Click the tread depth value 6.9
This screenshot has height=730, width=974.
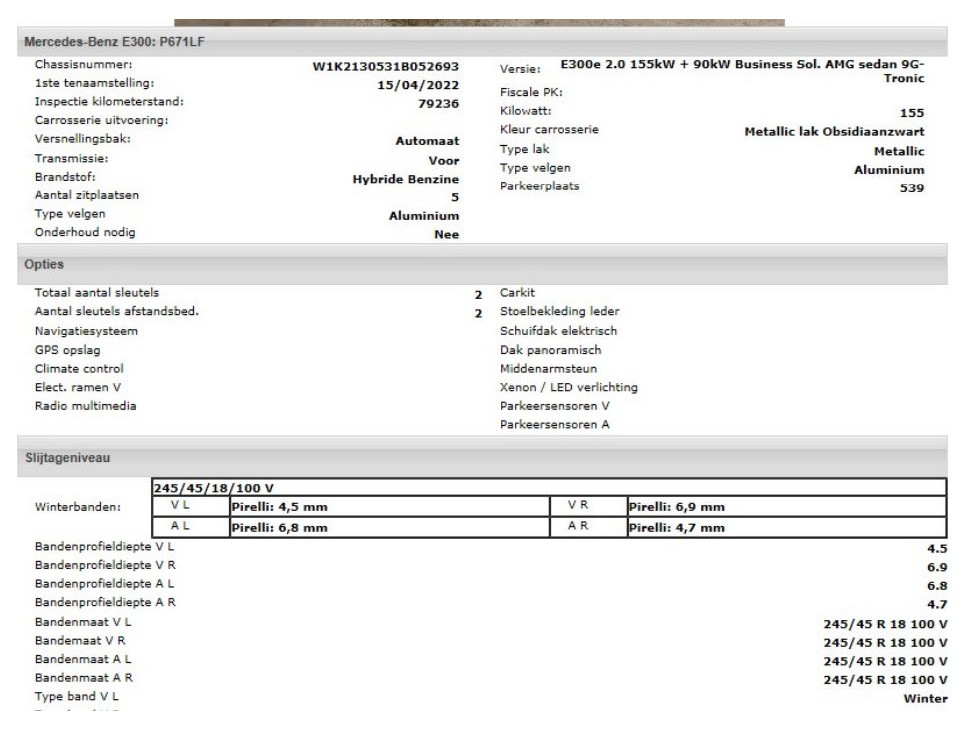pyautogui.click(x=937, y=568)
